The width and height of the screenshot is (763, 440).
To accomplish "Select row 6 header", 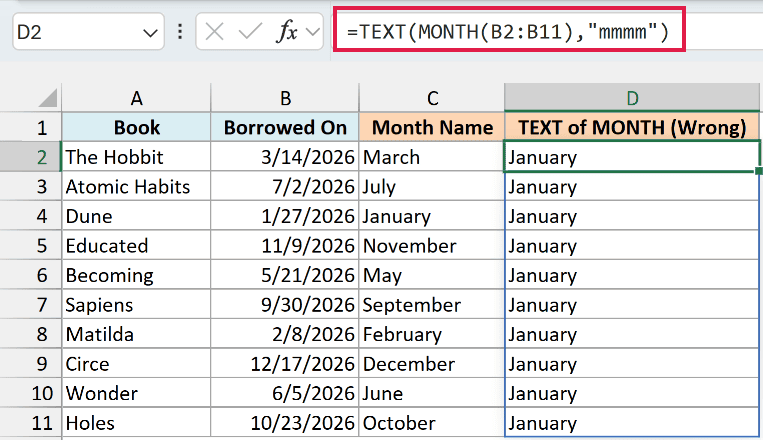I will pos(31,275).
